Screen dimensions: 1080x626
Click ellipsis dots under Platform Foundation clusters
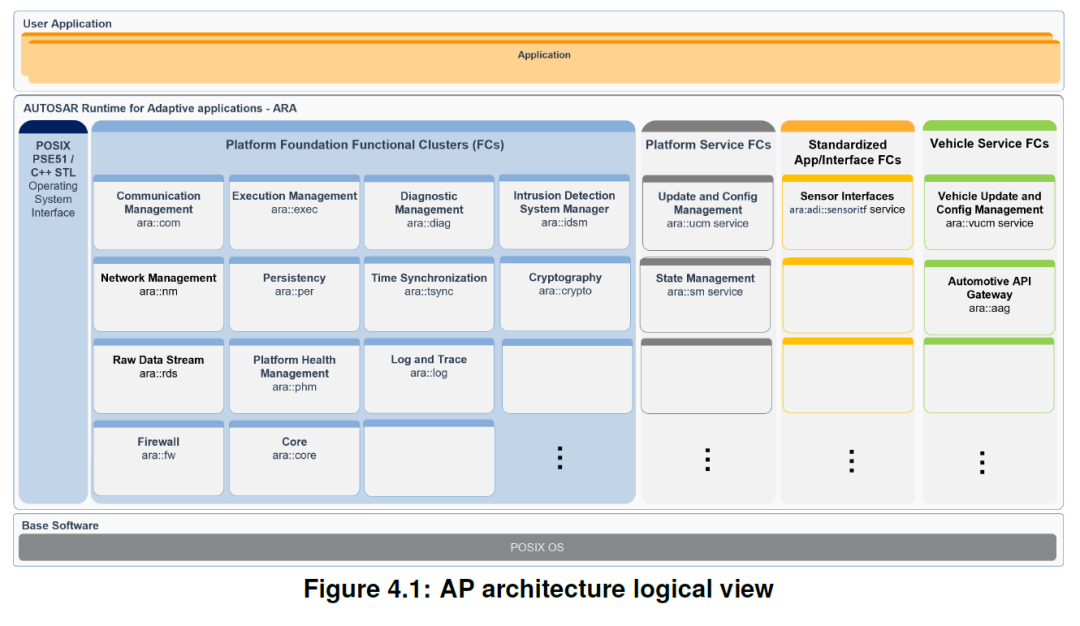point(560,458)
